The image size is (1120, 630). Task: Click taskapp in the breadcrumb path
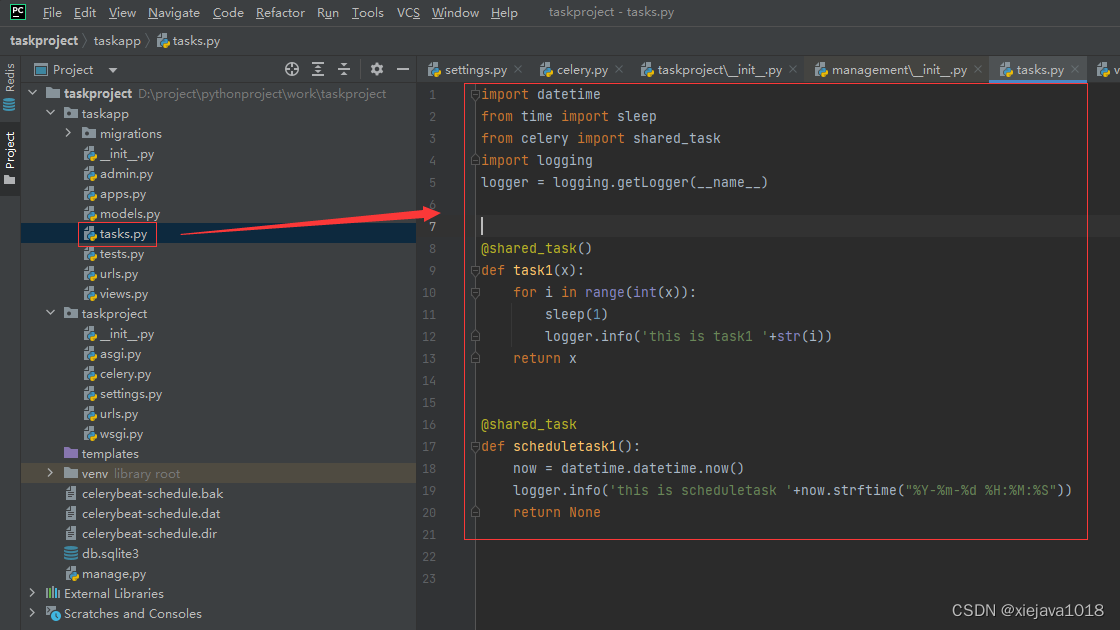tap(118, 41)
